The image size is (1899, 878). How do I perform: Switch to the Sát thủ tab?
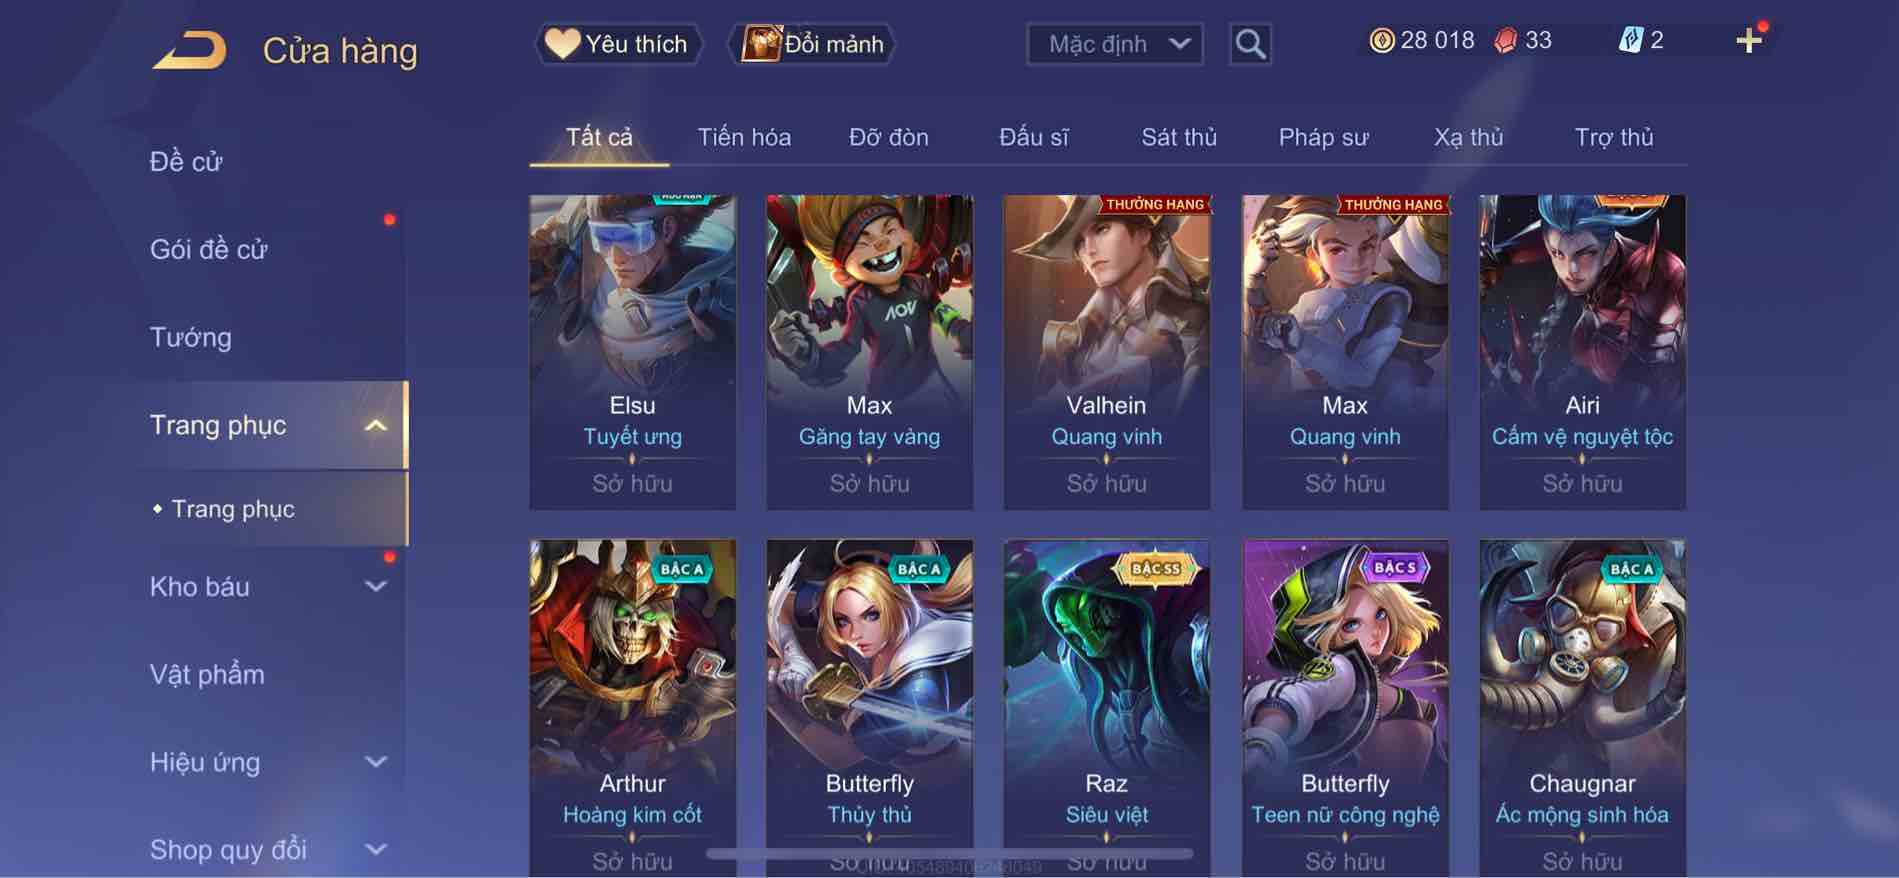pyautogui.click(x=1179, y=137)
